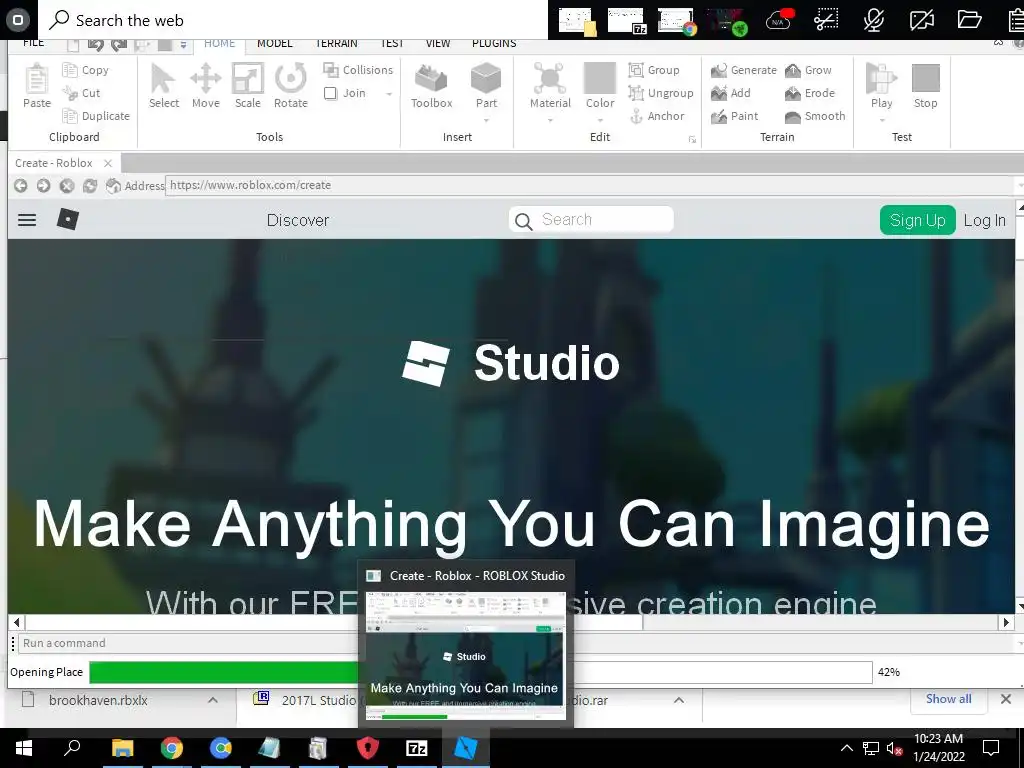The width and height of the screenshot is (1024, 768).
Task: Click the Opening Place progress bar
Action: coord(481,672)
